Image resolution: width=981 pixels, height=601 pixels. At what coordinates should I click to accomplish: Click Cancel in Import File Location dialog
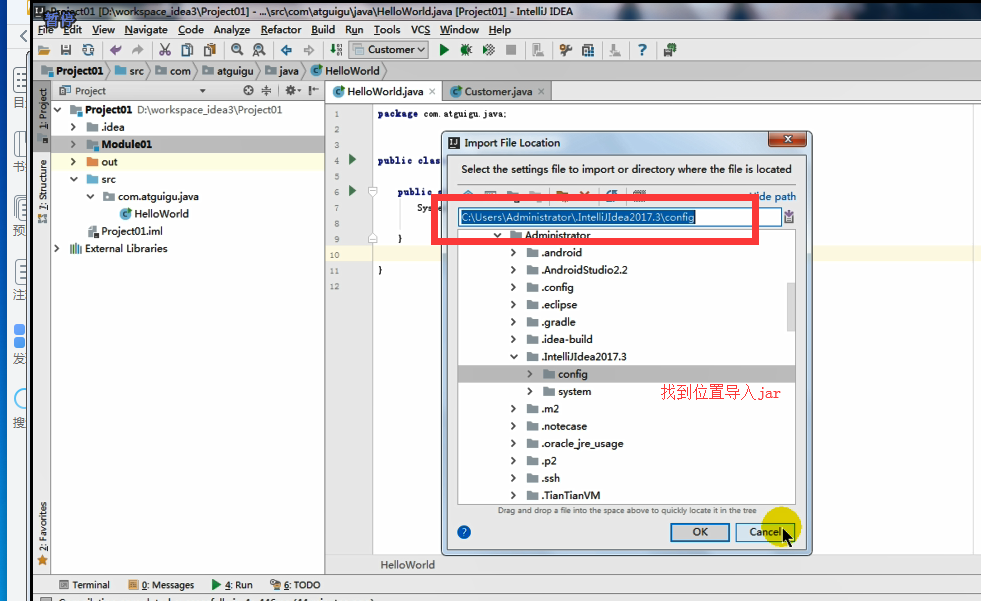point(765,532)
